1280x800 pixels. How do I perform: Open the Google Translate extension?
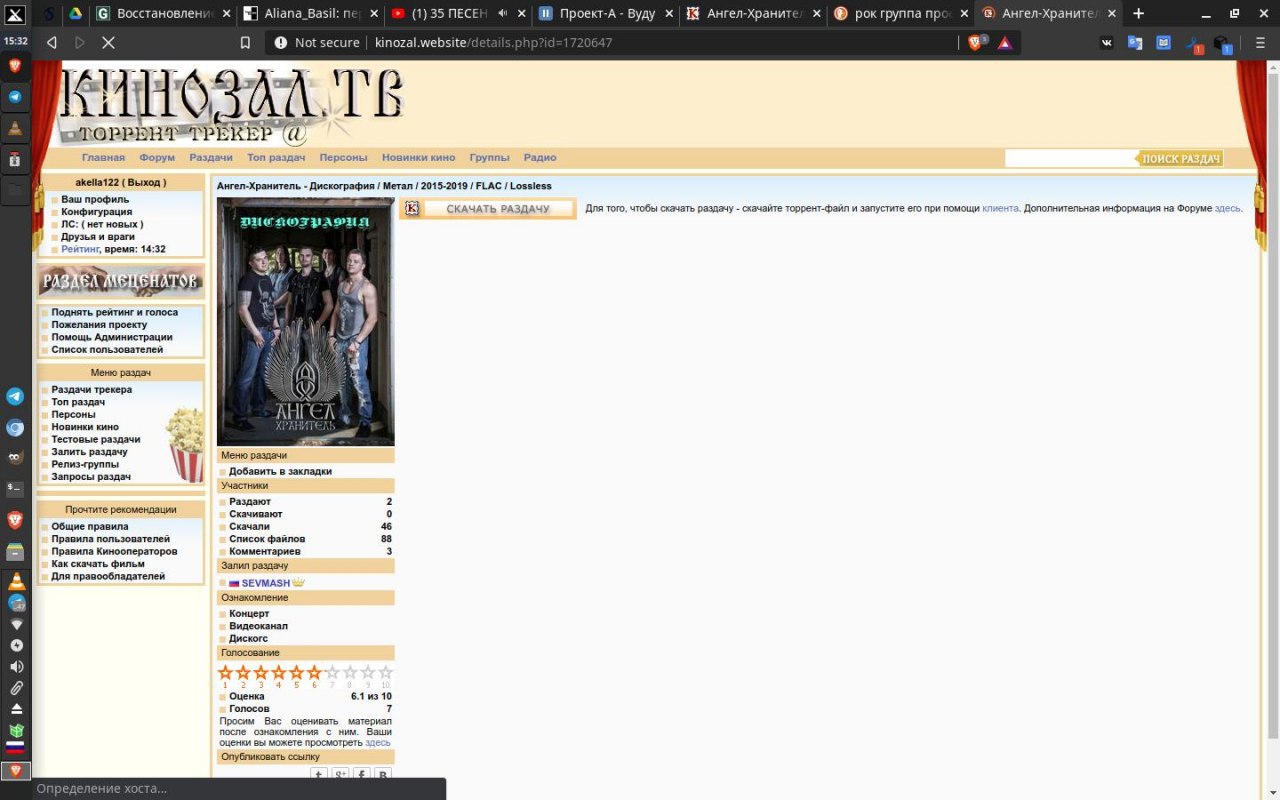click(1135, 43)
